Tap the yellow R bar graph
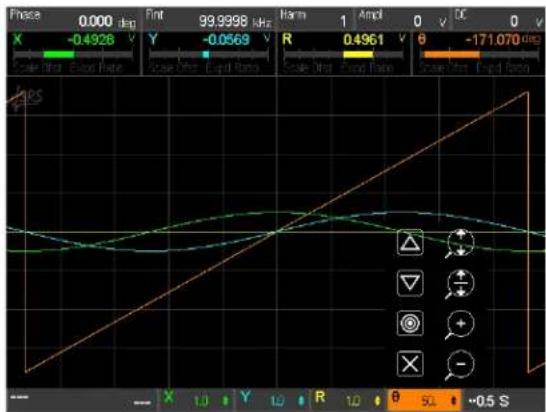Screen dimensions: 546x412 coord(344,55)
